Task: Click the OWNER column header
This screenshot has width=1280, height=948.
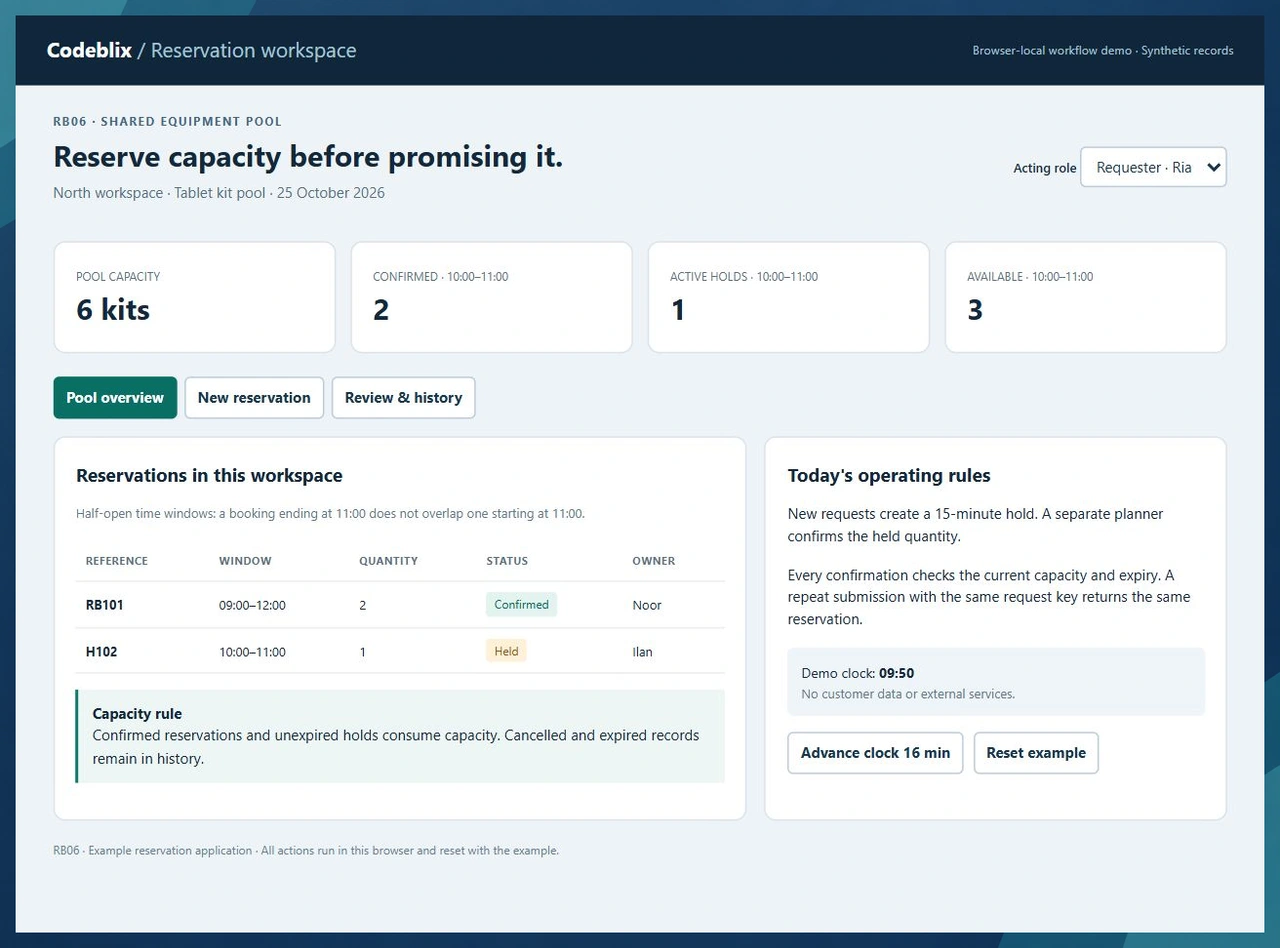Action: [653, 561]
